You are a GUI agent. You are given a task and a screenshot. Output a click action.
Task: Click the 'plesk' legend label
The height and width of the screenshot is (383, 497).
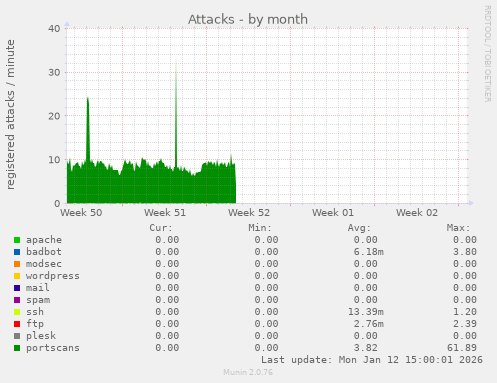(x=41, y=336)
